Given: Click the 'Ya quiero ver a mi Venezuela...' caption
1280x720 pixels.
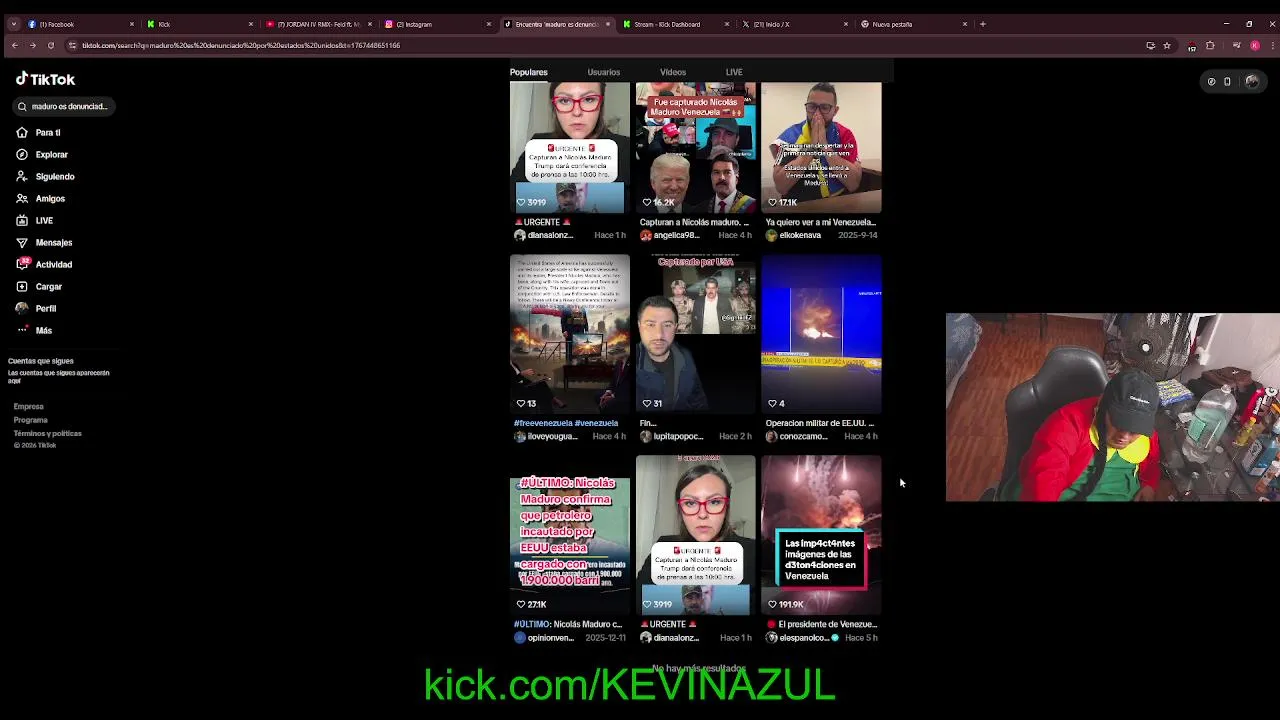Looking at the screenshot, I should pyautogui.click(x=821, y=222).
